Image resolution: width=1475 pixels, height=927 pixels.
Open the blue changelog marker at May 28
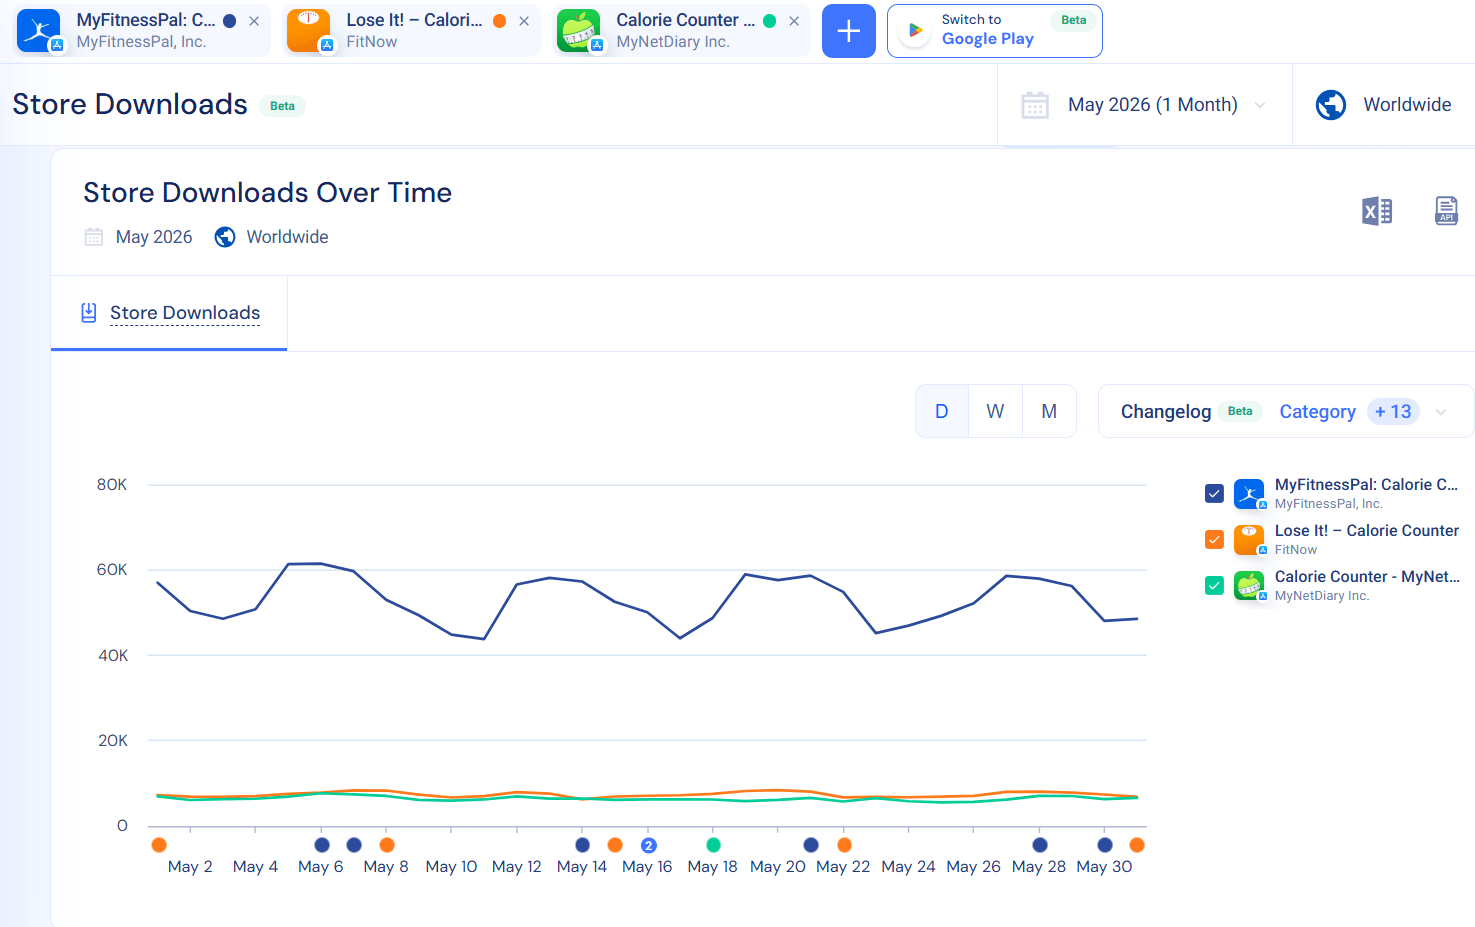1040,845
